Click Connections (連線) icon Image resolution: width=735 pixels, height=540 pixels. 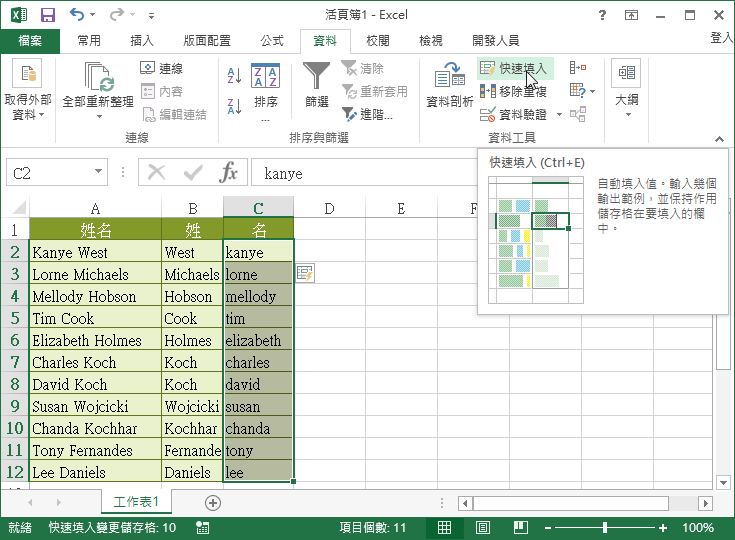point(147,68)
